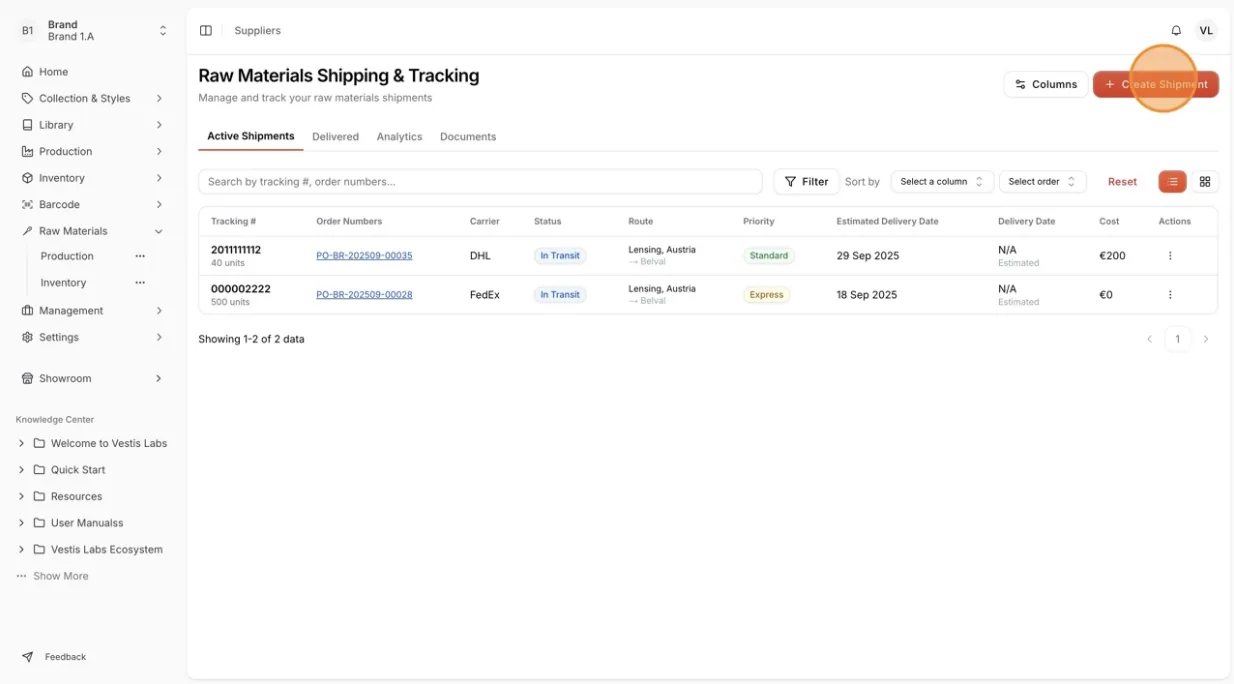Expand the Resources tree arrow
The height and width of the screenshot is (684, 1234).
[21, 496]
